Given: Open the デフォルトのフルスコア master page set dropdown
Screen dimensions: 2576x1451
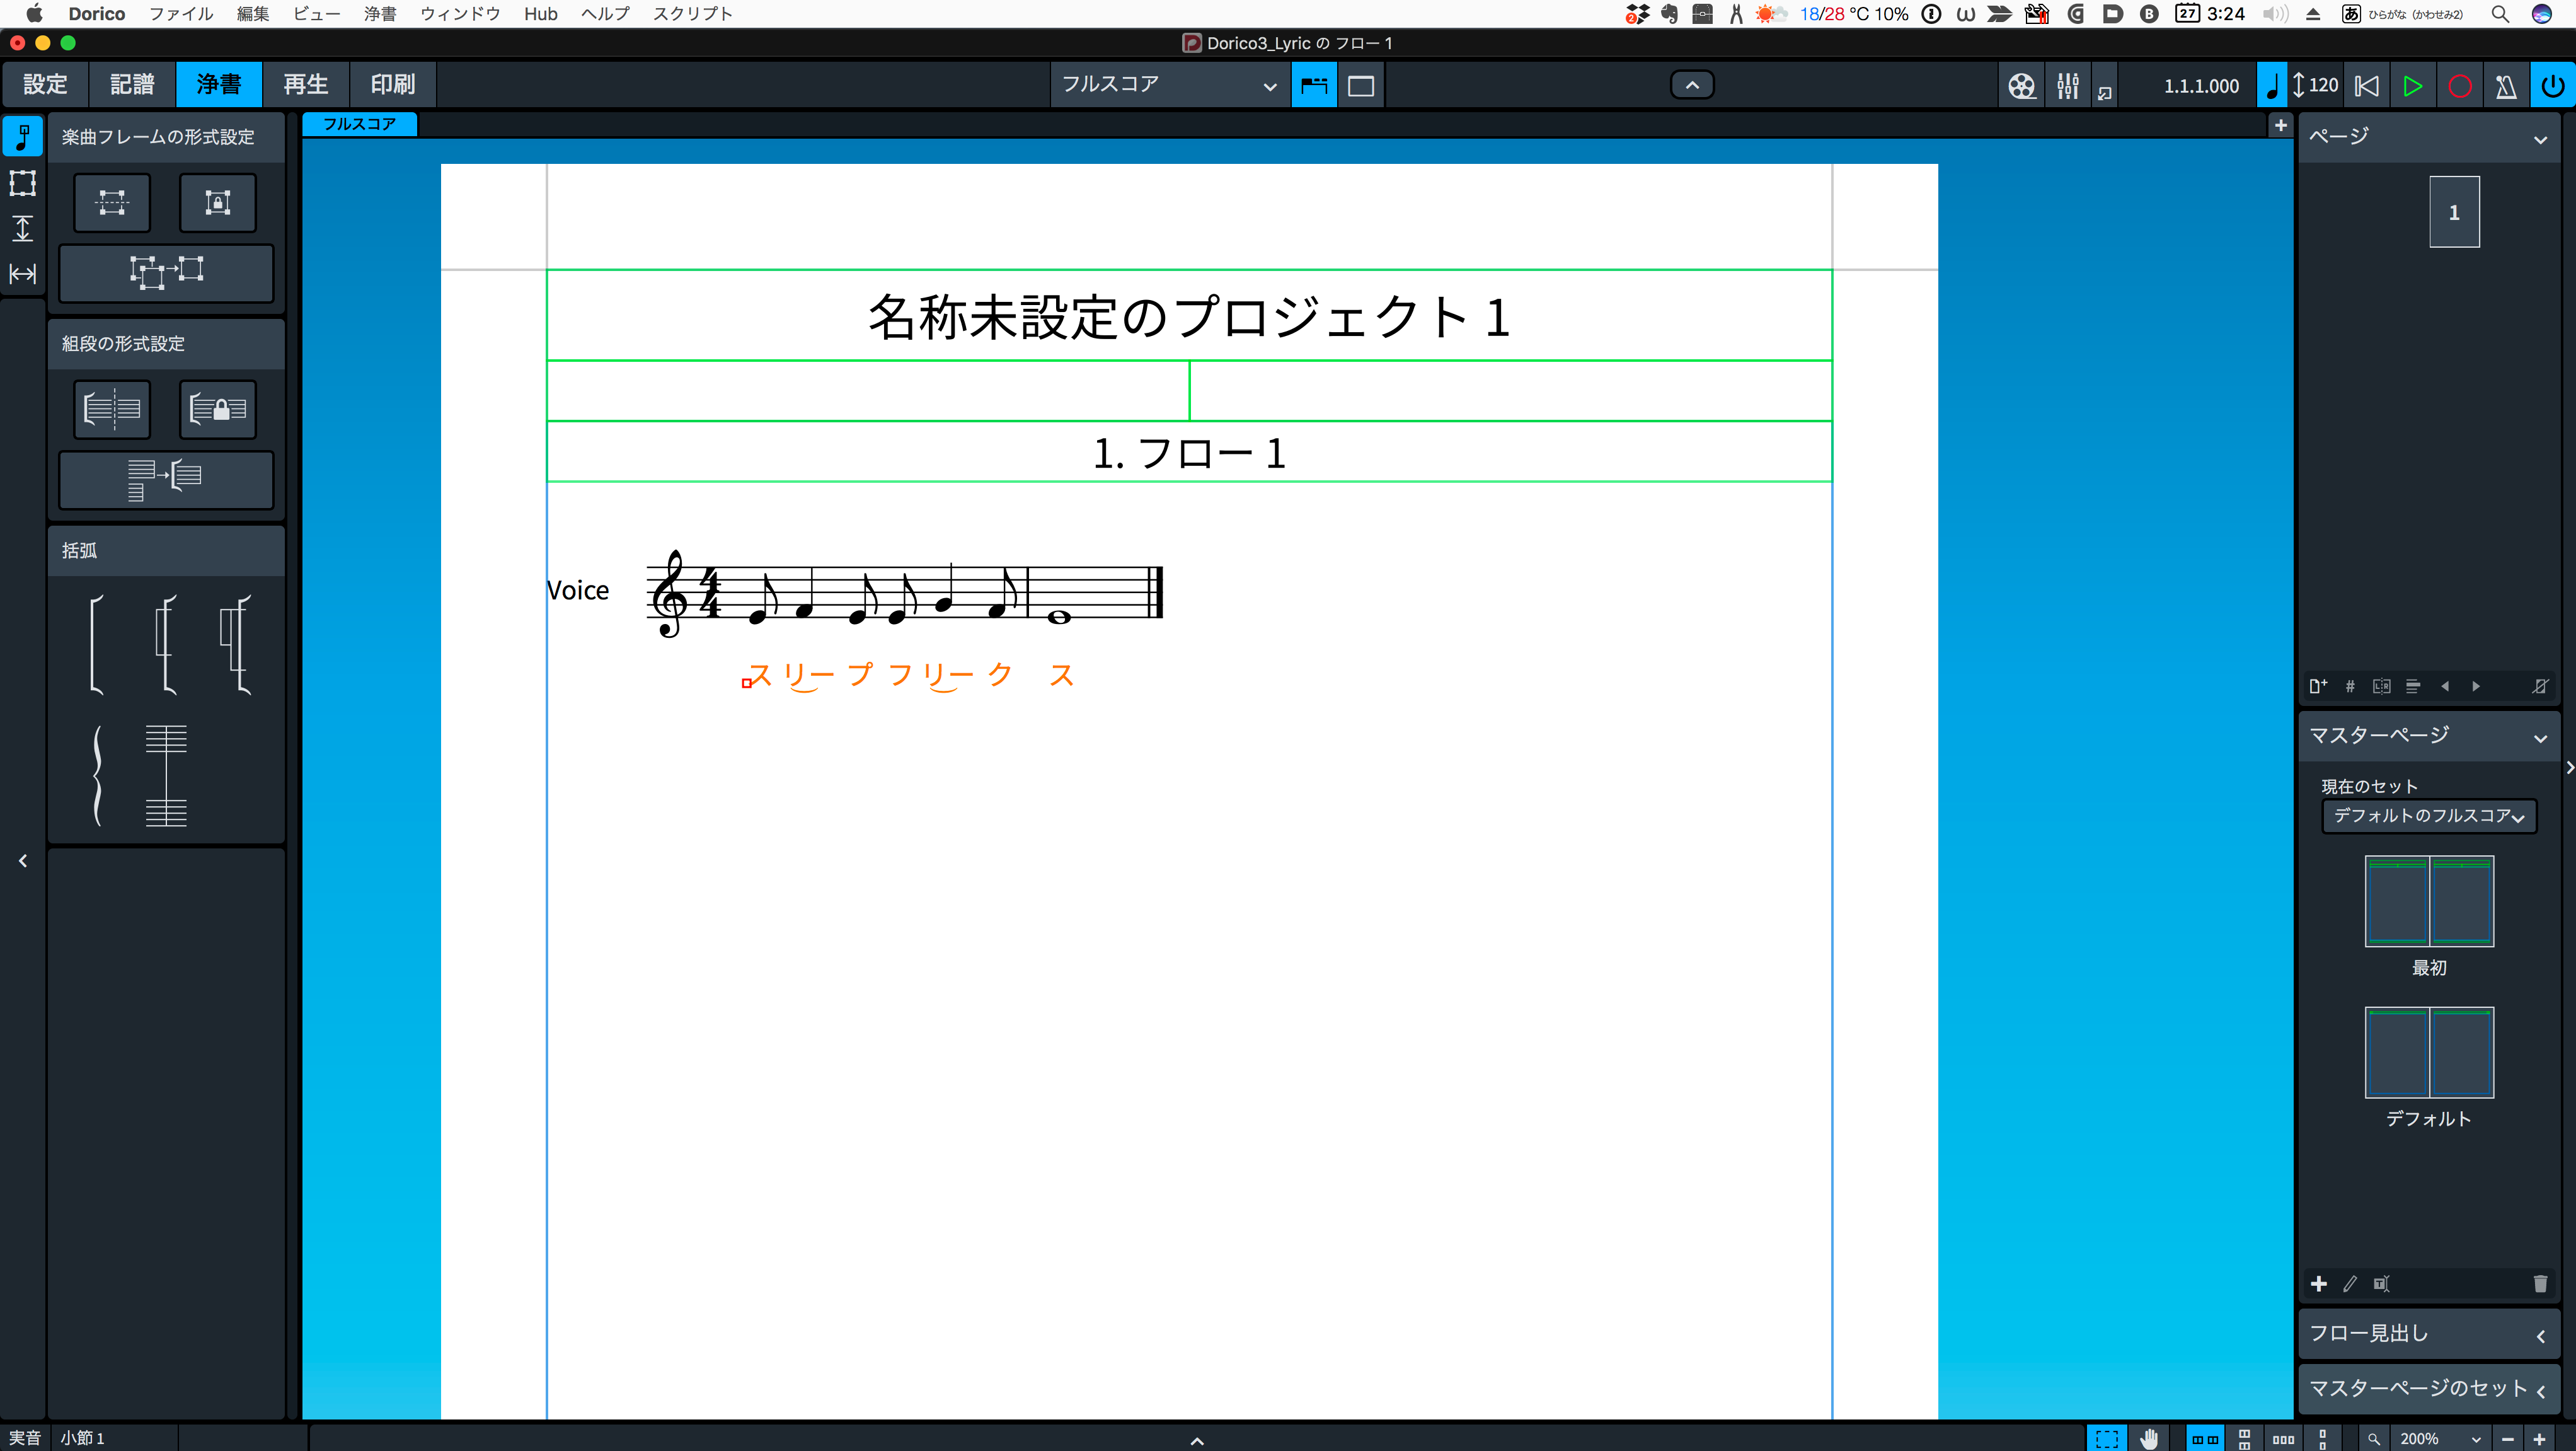Looking at the screenshot, I should 2428,816.
